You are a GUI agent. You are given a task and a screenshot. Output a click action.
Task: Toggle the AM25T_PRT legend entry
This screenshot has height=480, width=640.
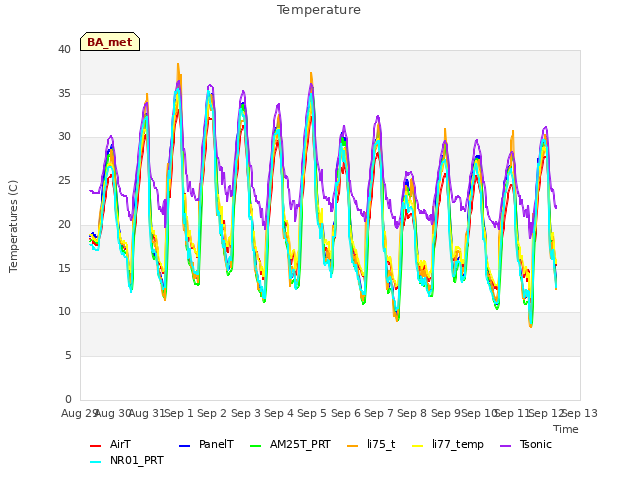290,444
